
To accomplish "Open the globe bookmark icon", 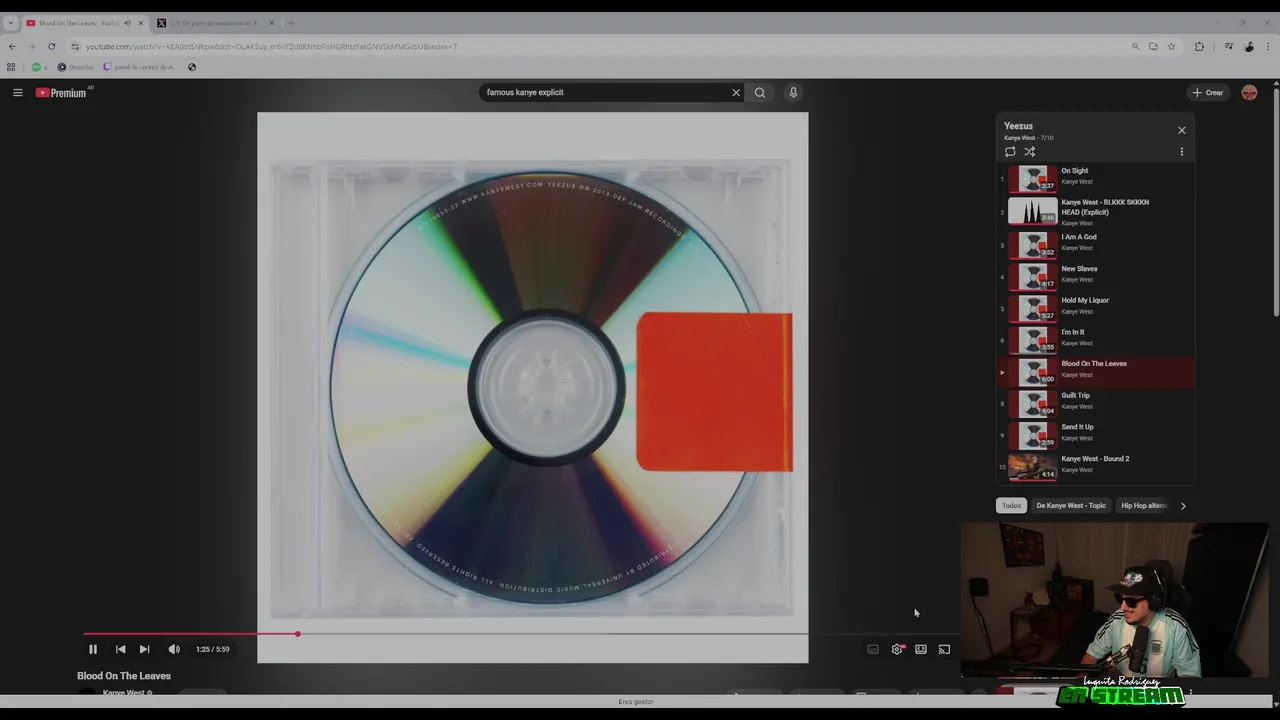I will (192, 67).
